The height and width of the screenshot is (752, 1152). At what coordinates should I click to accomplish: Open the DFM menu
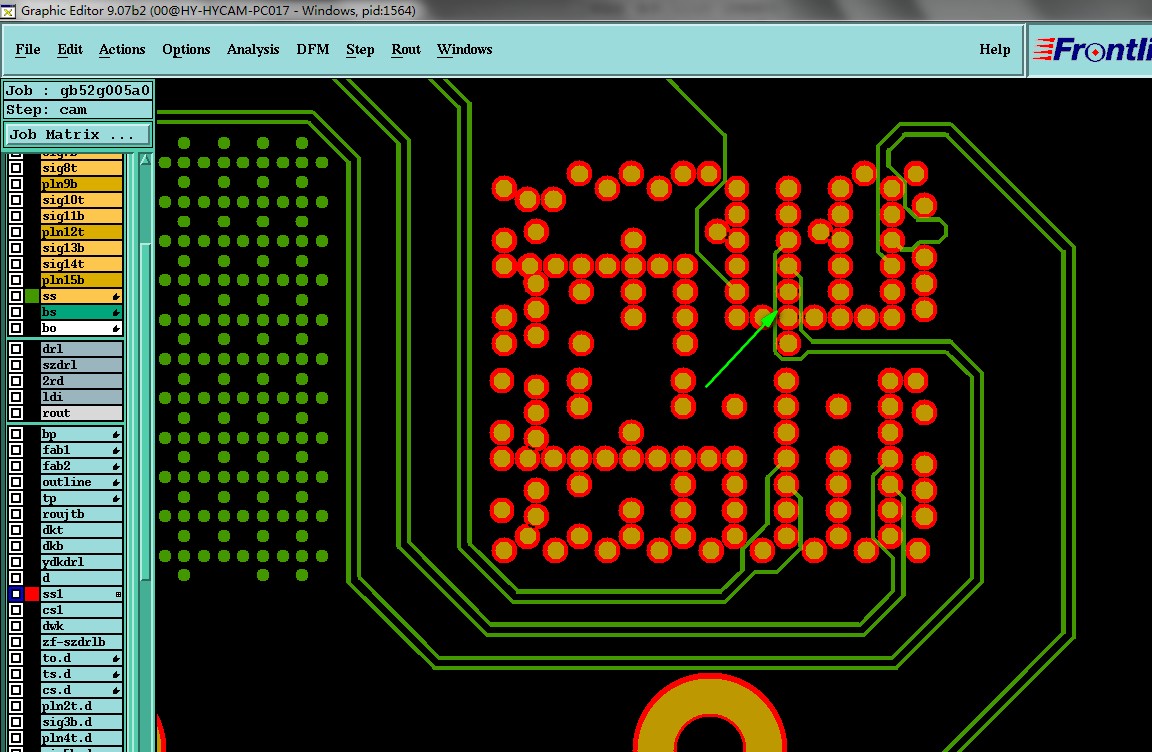click(313, 49)
